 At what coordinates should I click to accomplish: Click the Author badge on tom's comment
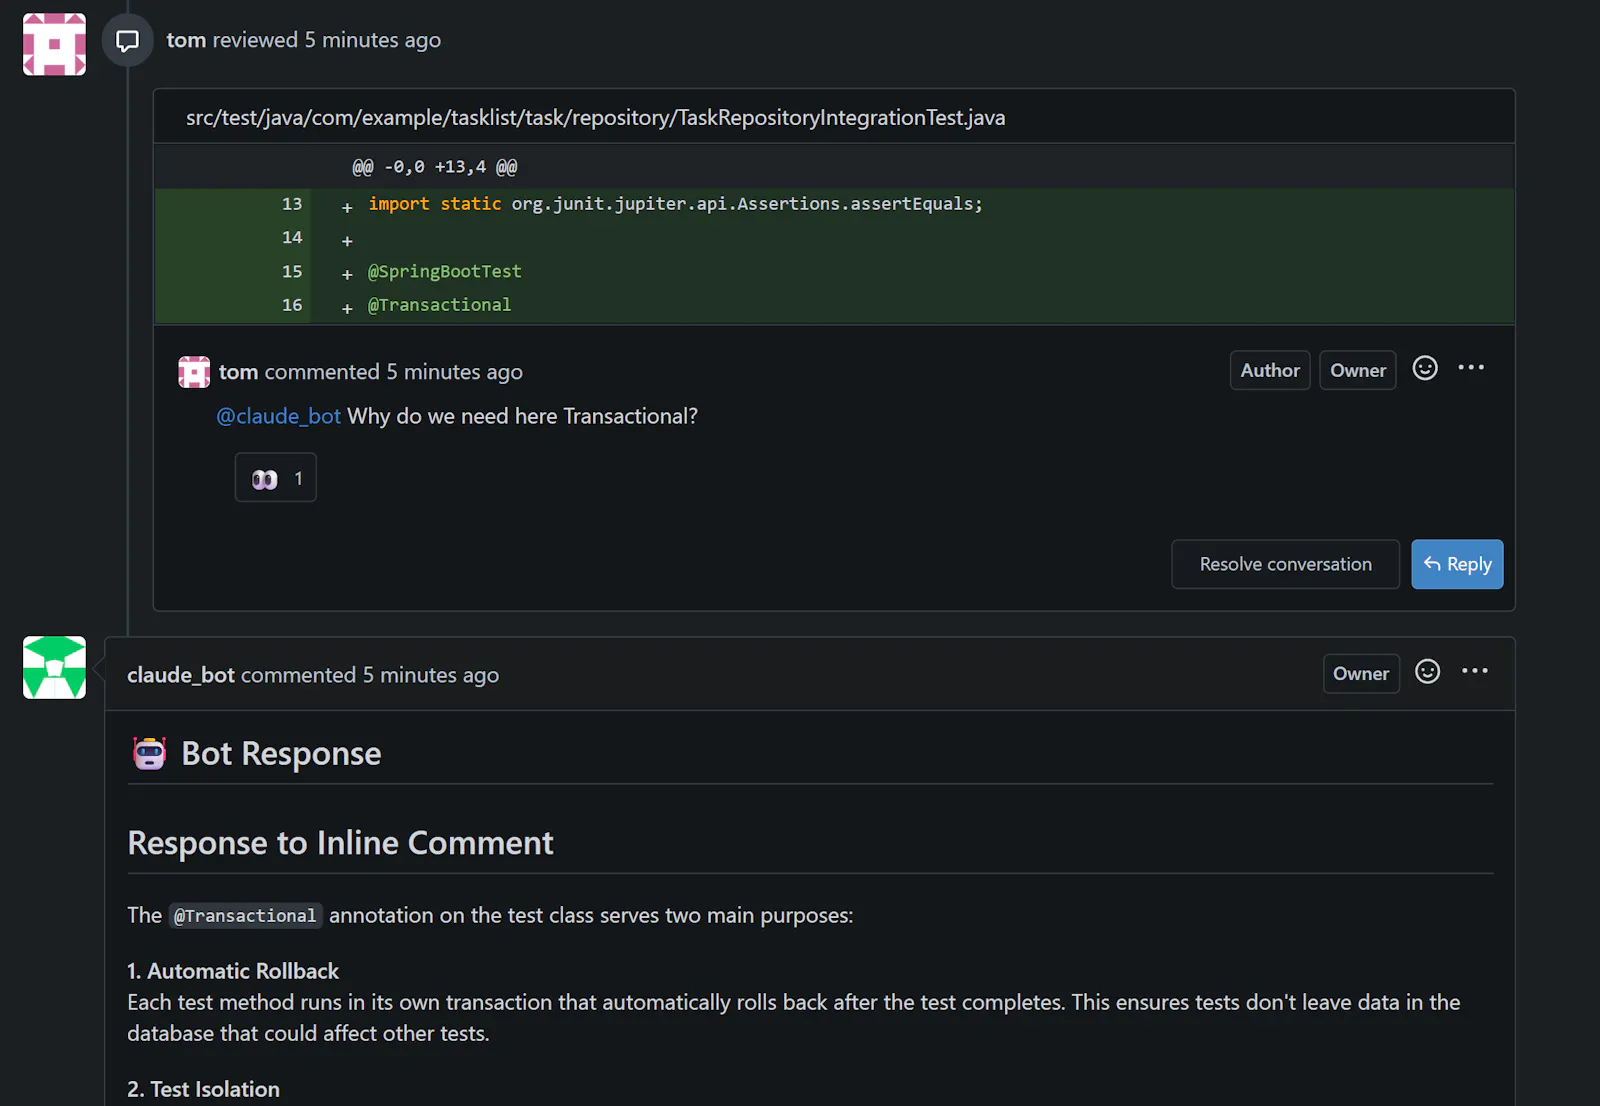[1270, 370]
